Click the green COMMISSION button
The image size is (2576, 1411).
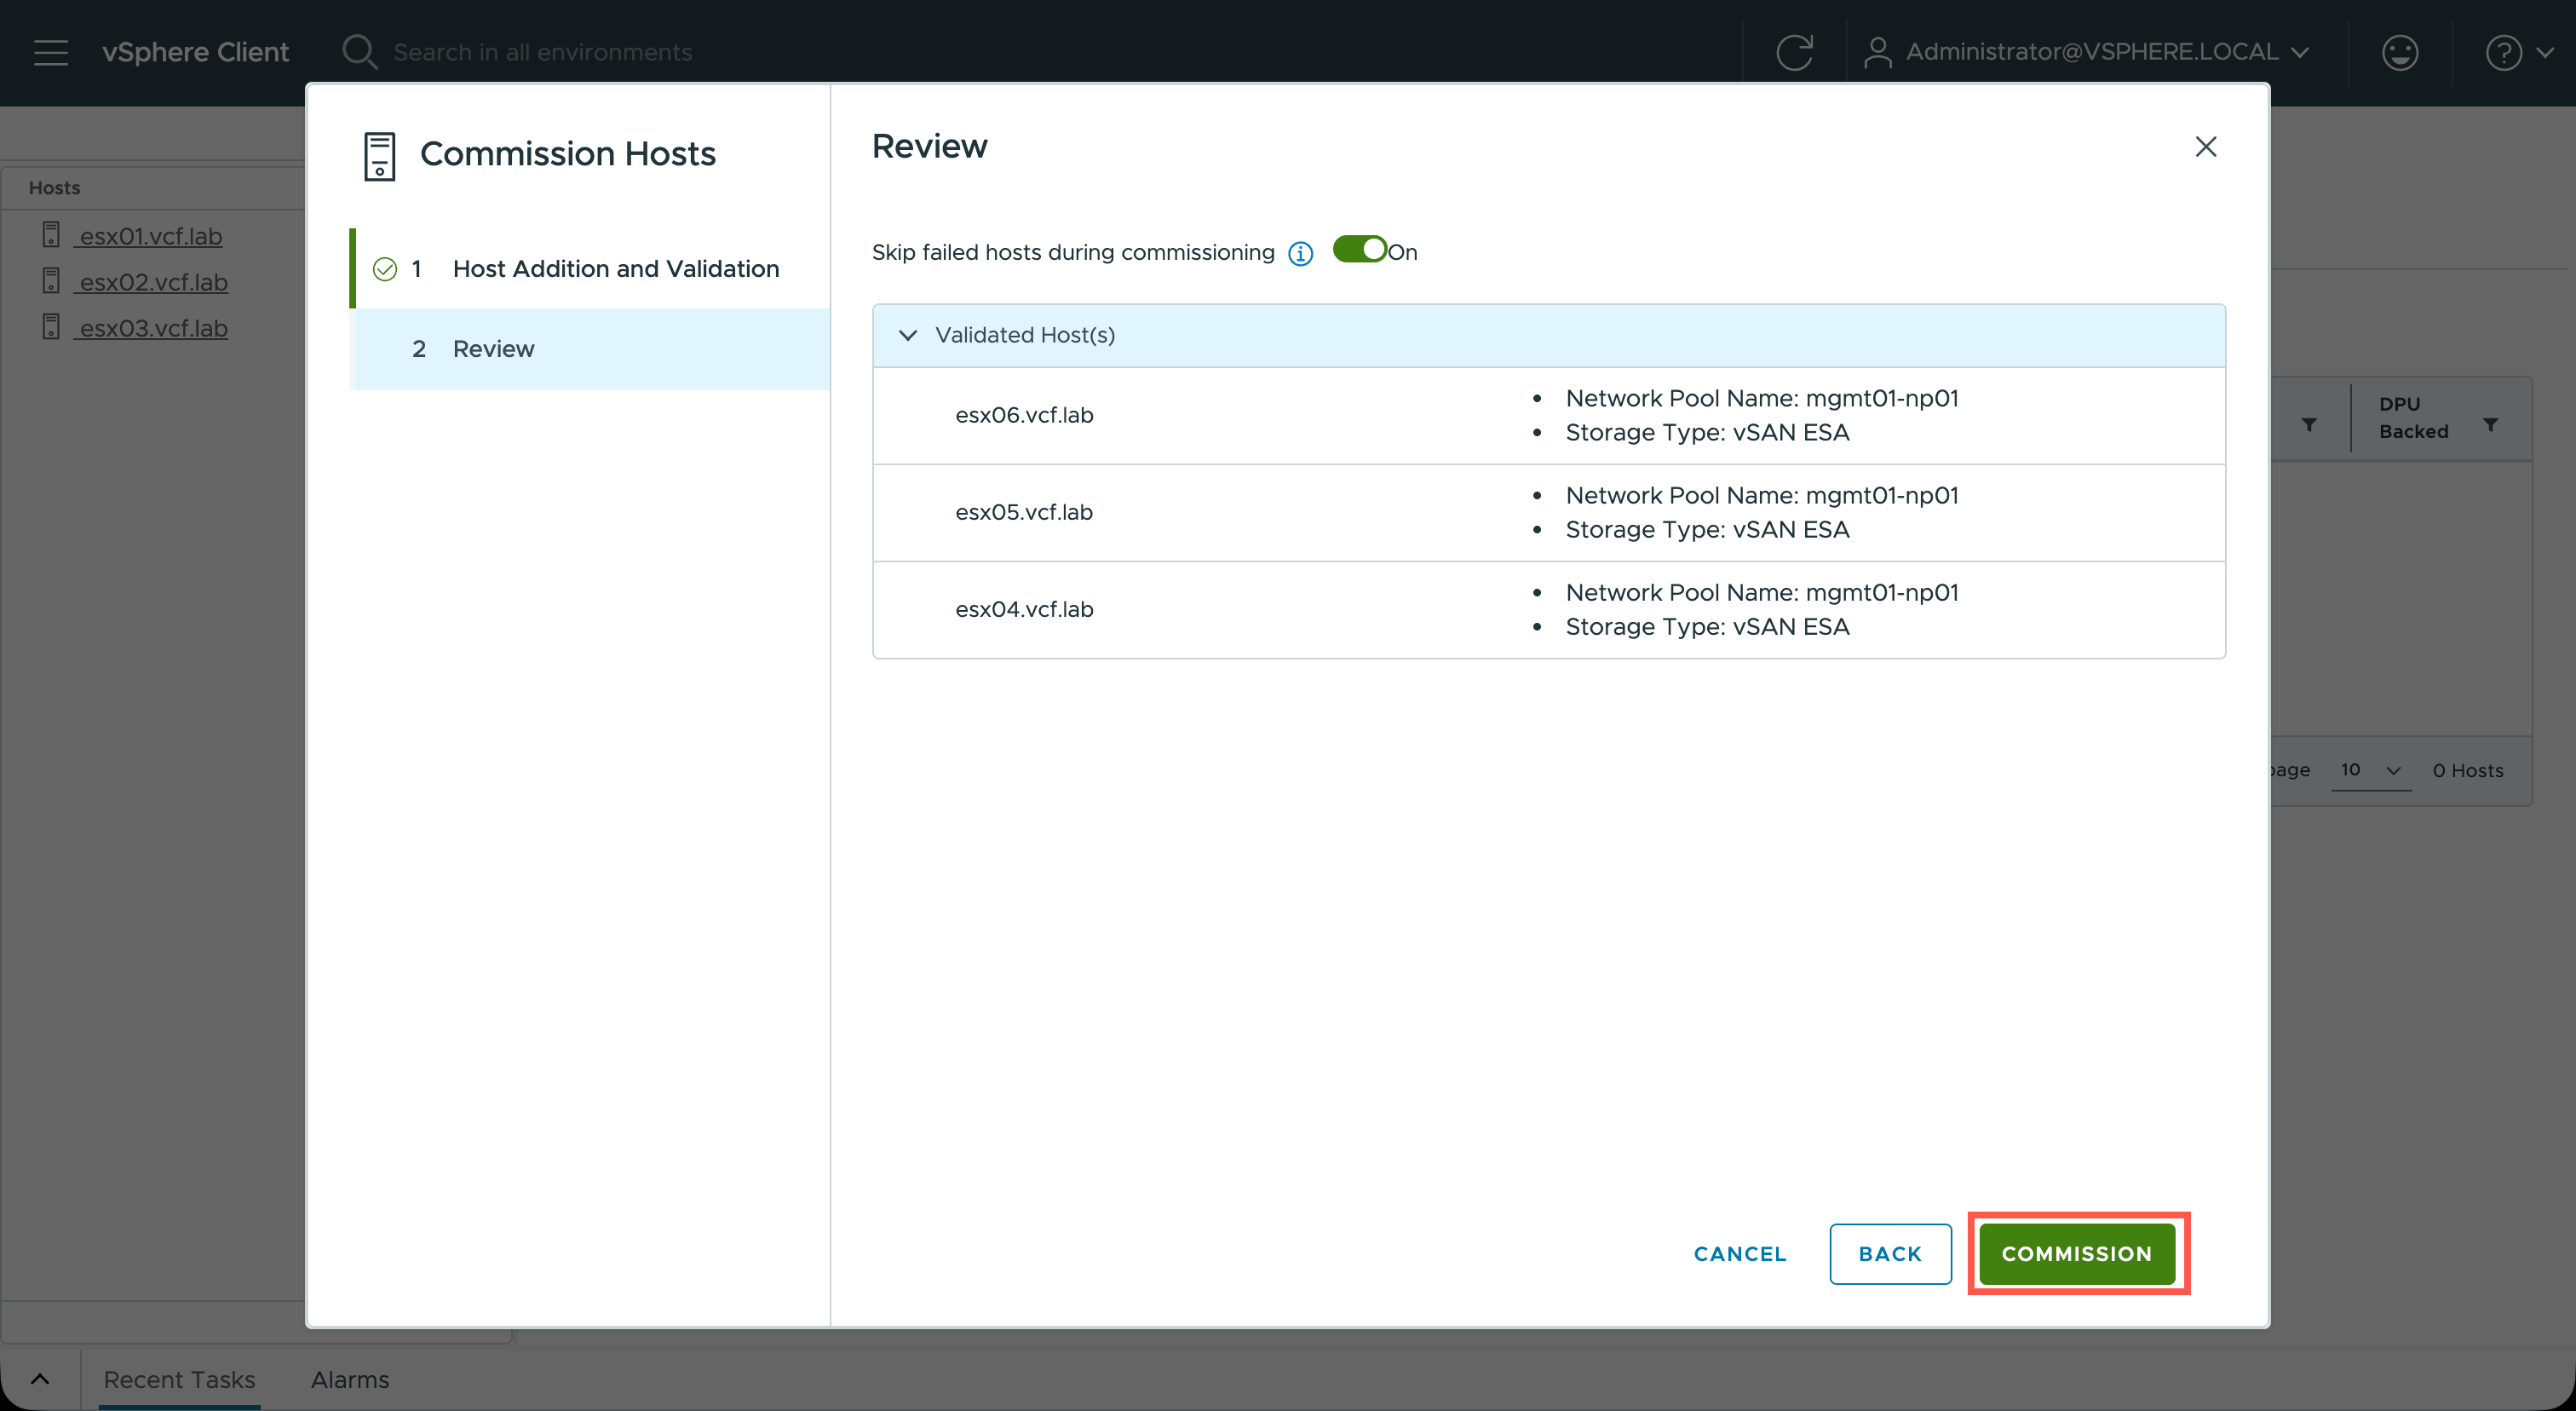[x=2077, y=1254]
